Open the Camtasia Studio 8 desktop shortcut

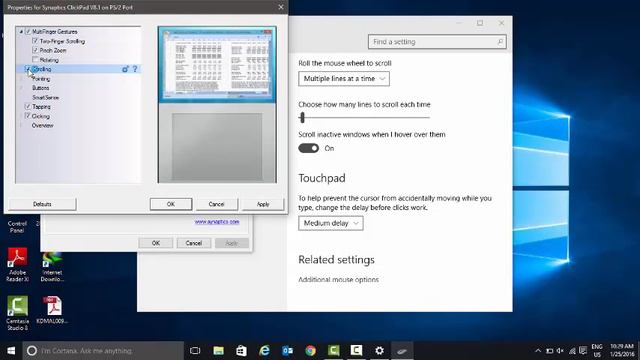pyautogui.click(x=17, y=313)
